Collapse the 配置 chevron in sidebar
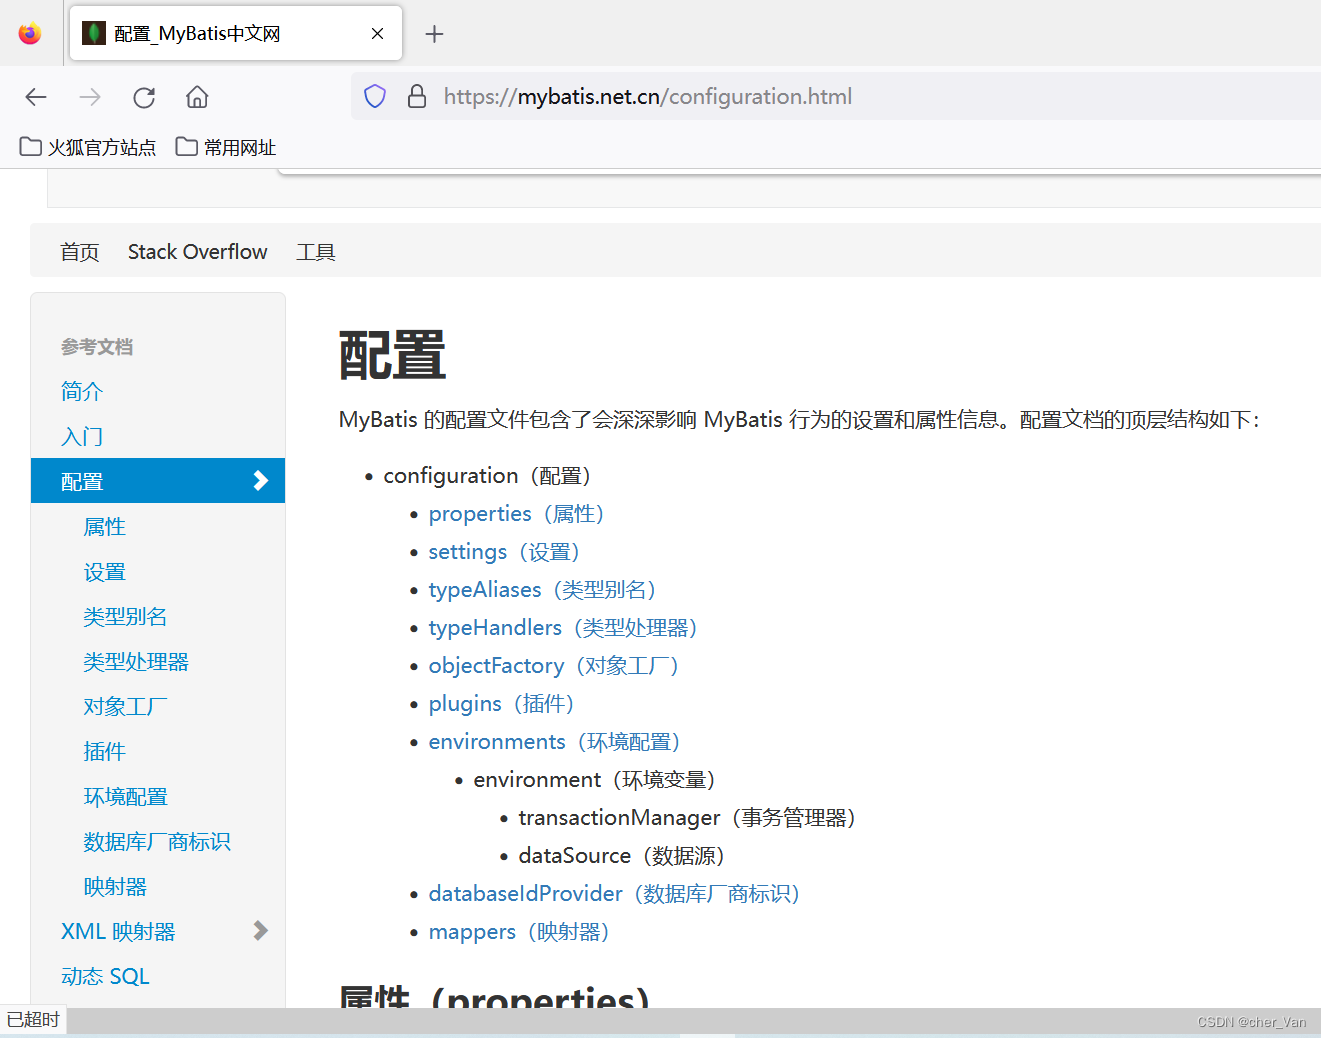 pyautogui.click(x=261, y=481)
